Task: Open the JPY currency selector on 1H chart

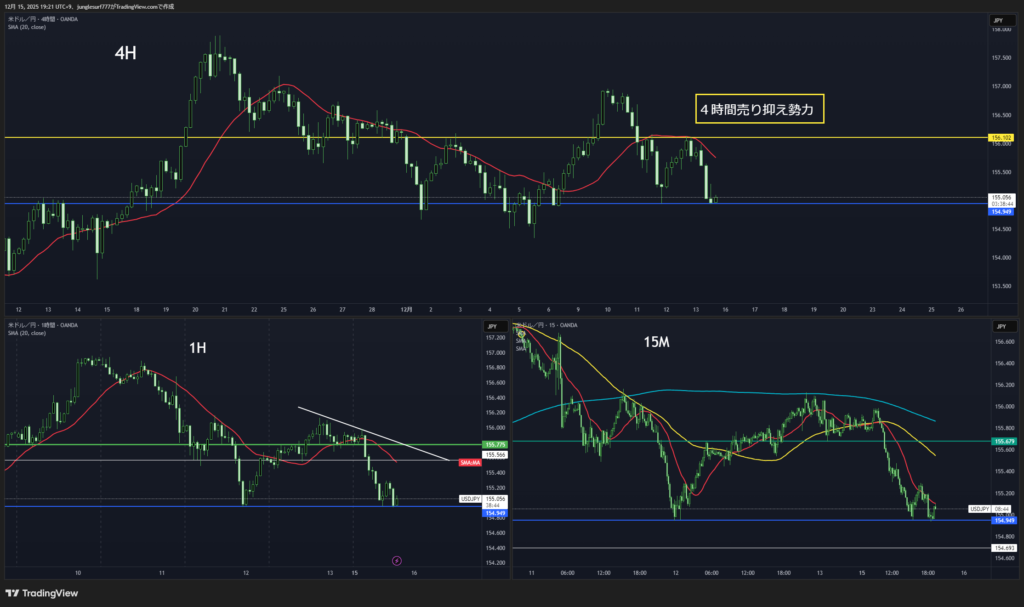Action: 491,326
